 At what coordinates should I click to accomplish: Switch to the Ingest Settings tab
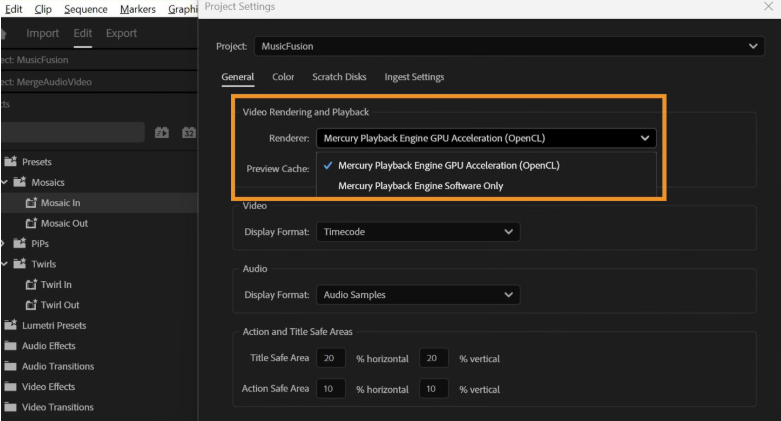tap(414, 77)
